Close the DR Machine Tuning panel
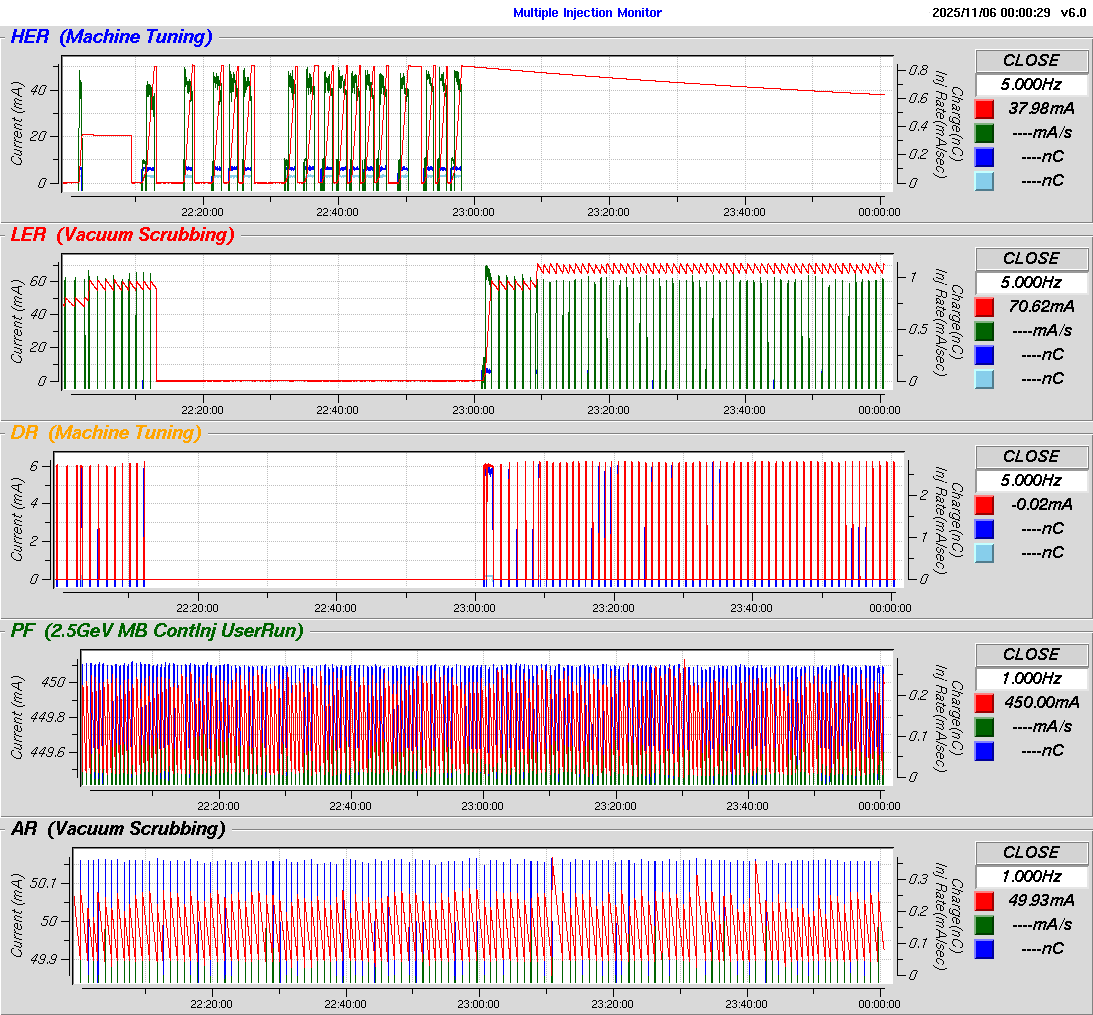 (1031, 456)
